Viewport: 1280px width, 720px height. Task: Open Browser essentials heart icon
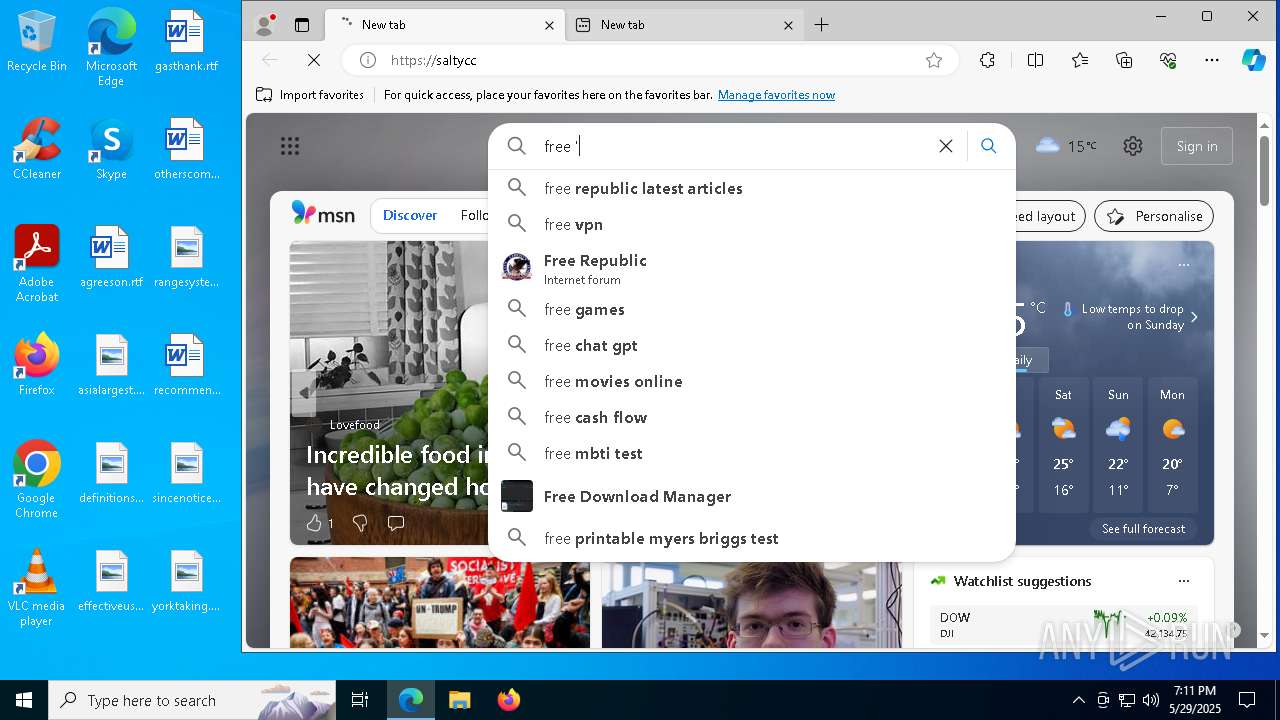point(1168,60)
